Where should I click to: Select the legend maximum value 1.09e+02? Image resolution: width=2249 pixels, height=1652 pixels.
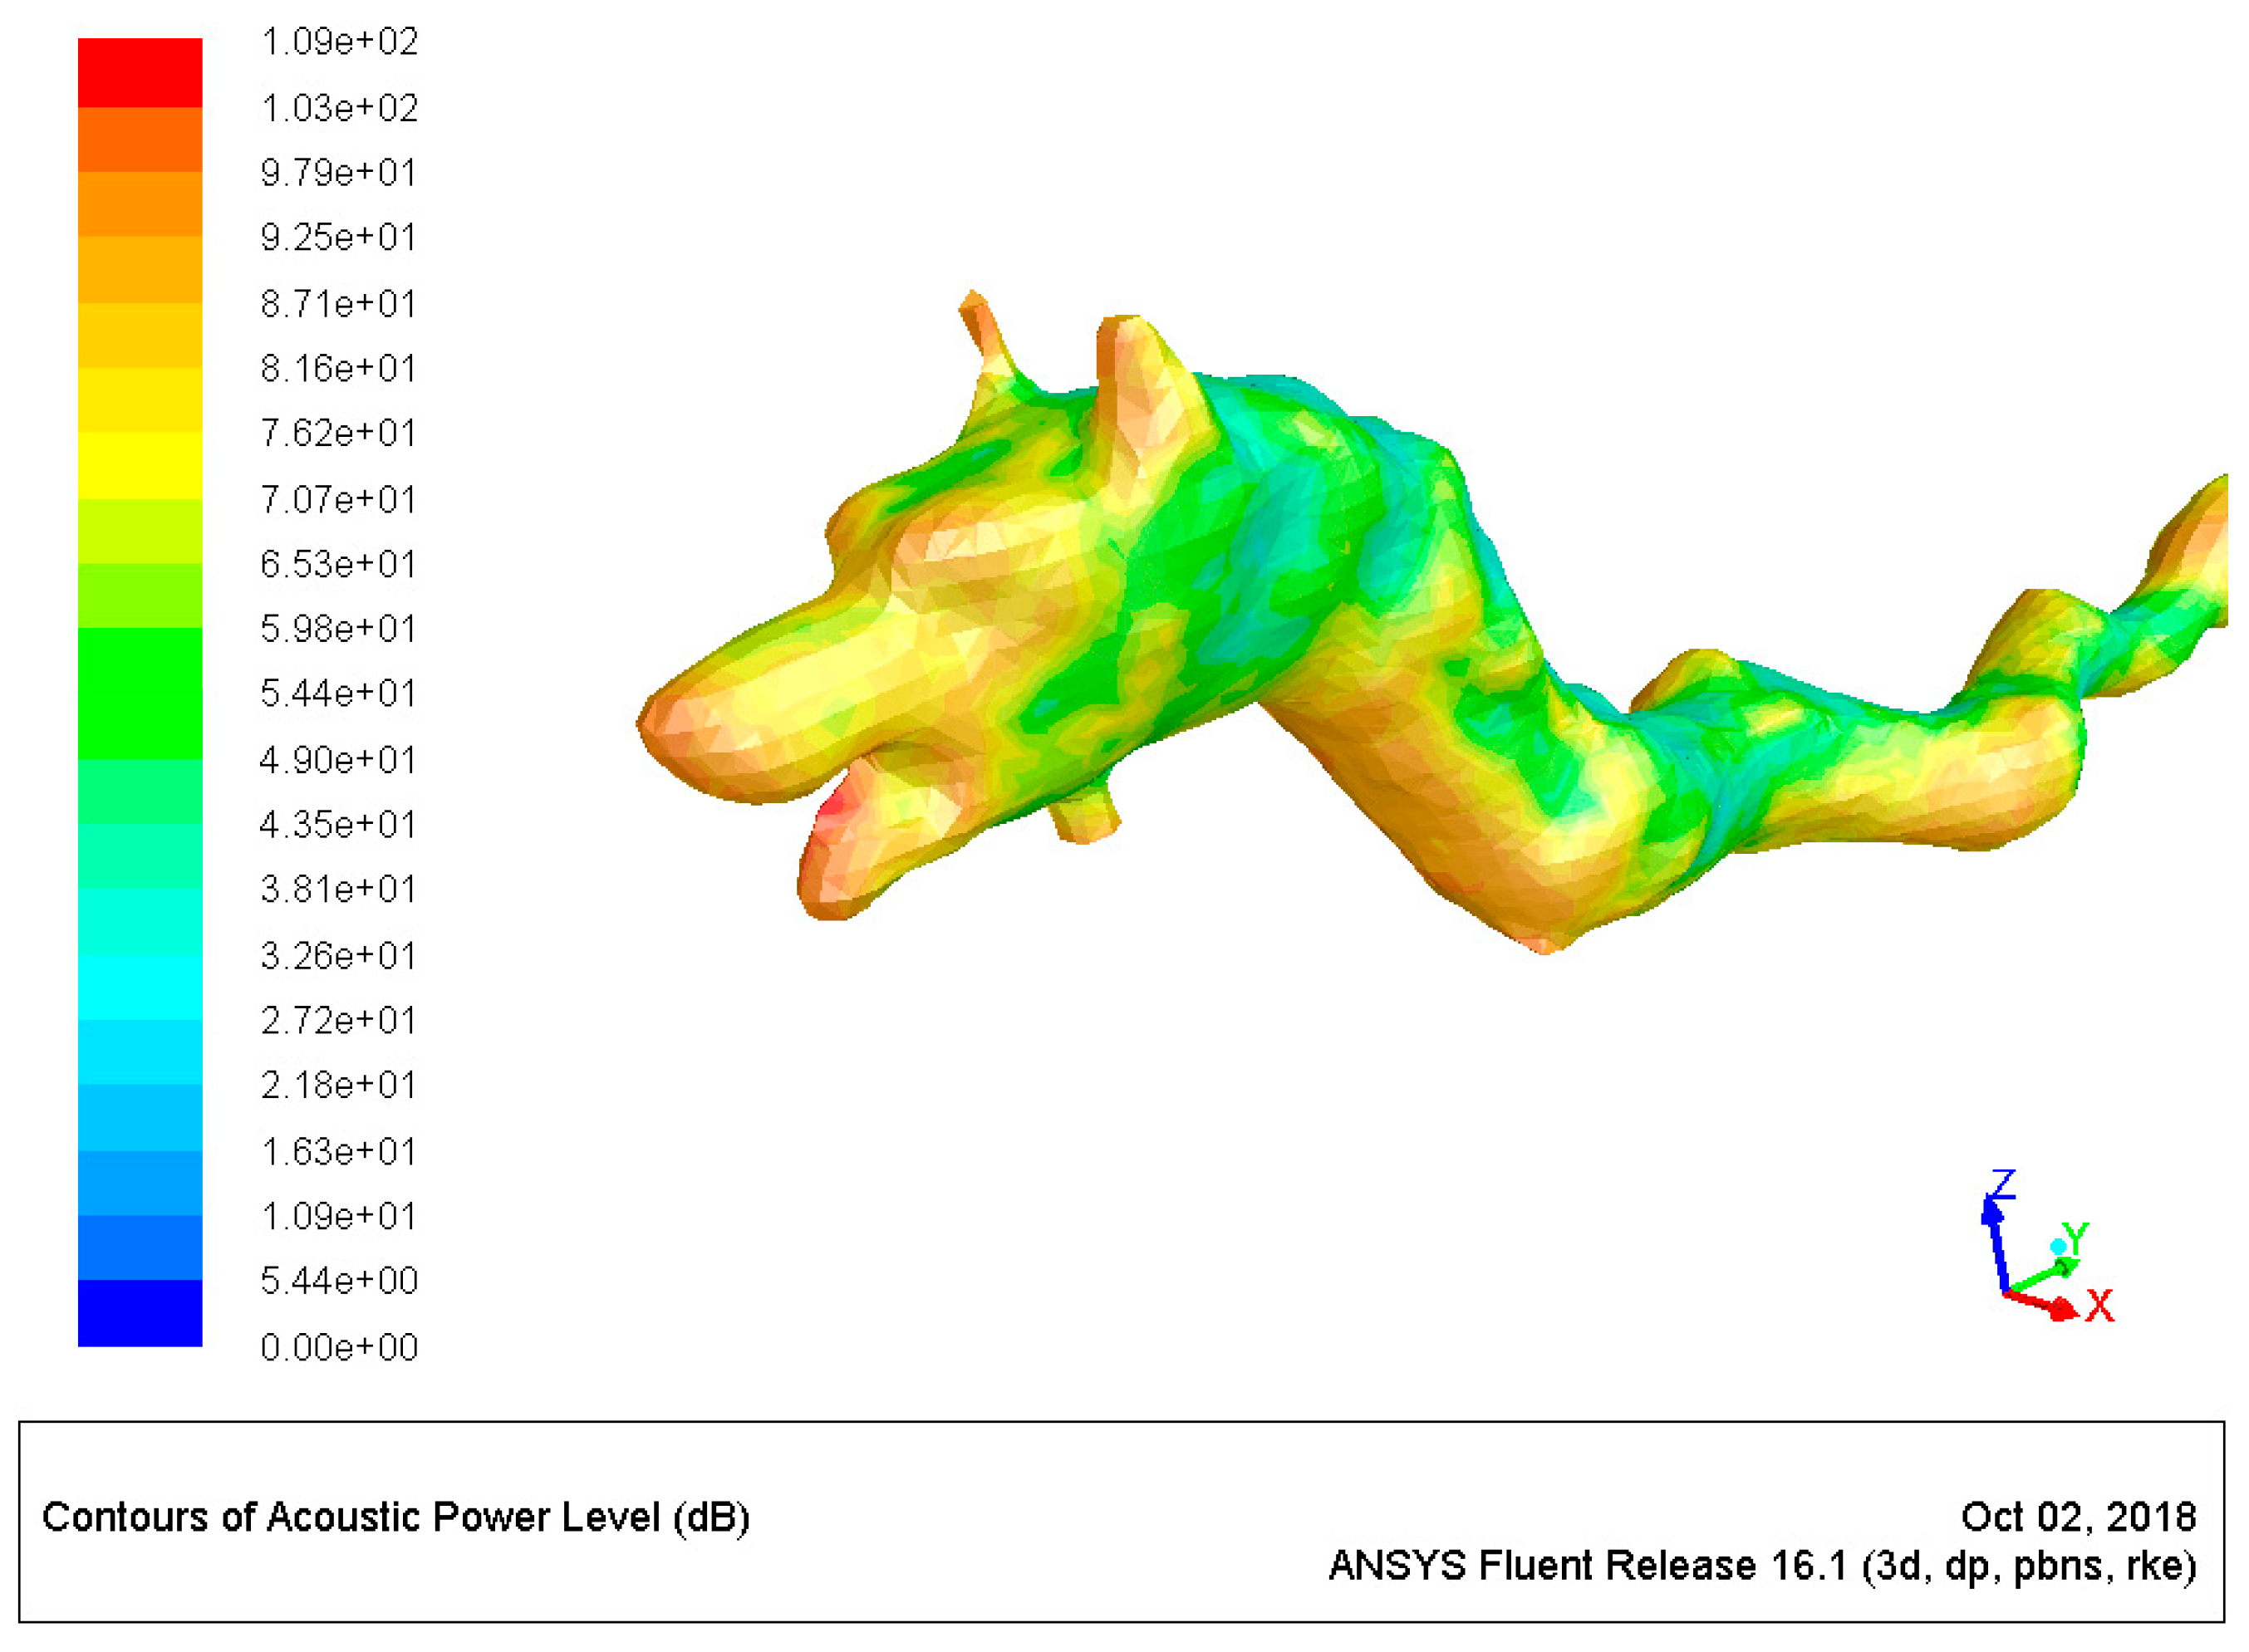(339, 42)
